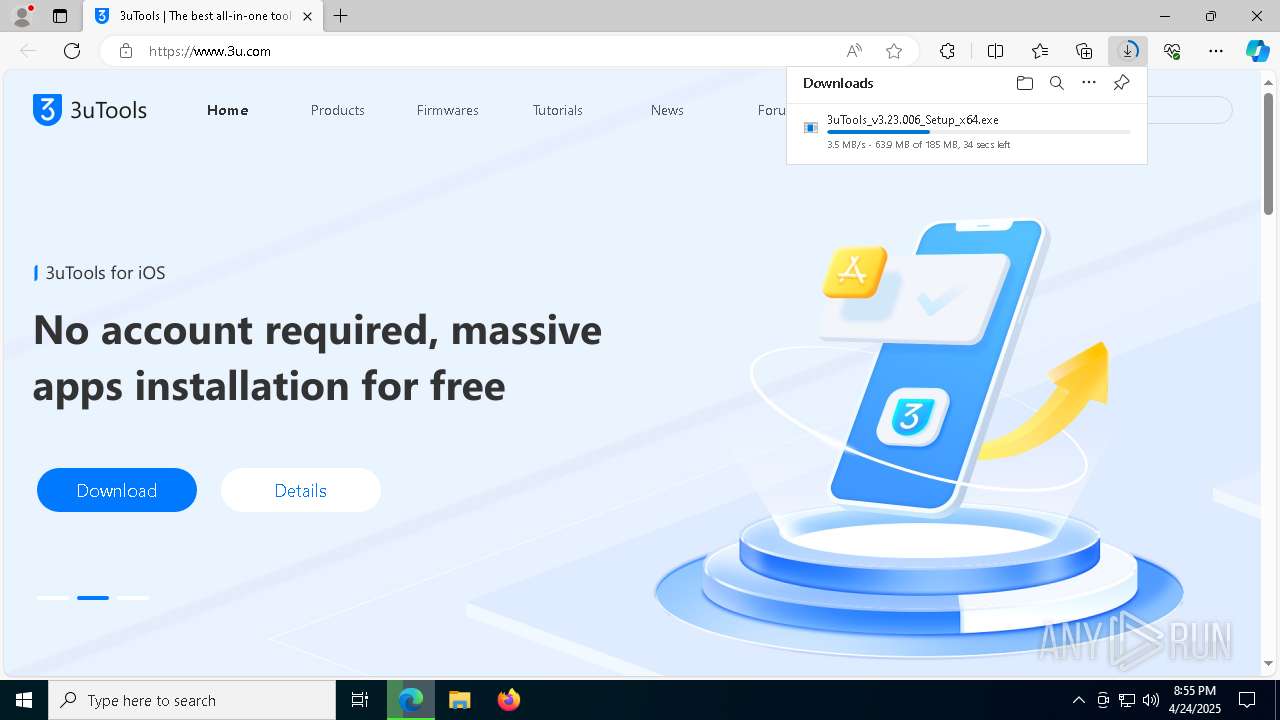Open volume control in system tray
Image resolution: width=1280 pixels, height=720 pixels.
point(1150,700)
